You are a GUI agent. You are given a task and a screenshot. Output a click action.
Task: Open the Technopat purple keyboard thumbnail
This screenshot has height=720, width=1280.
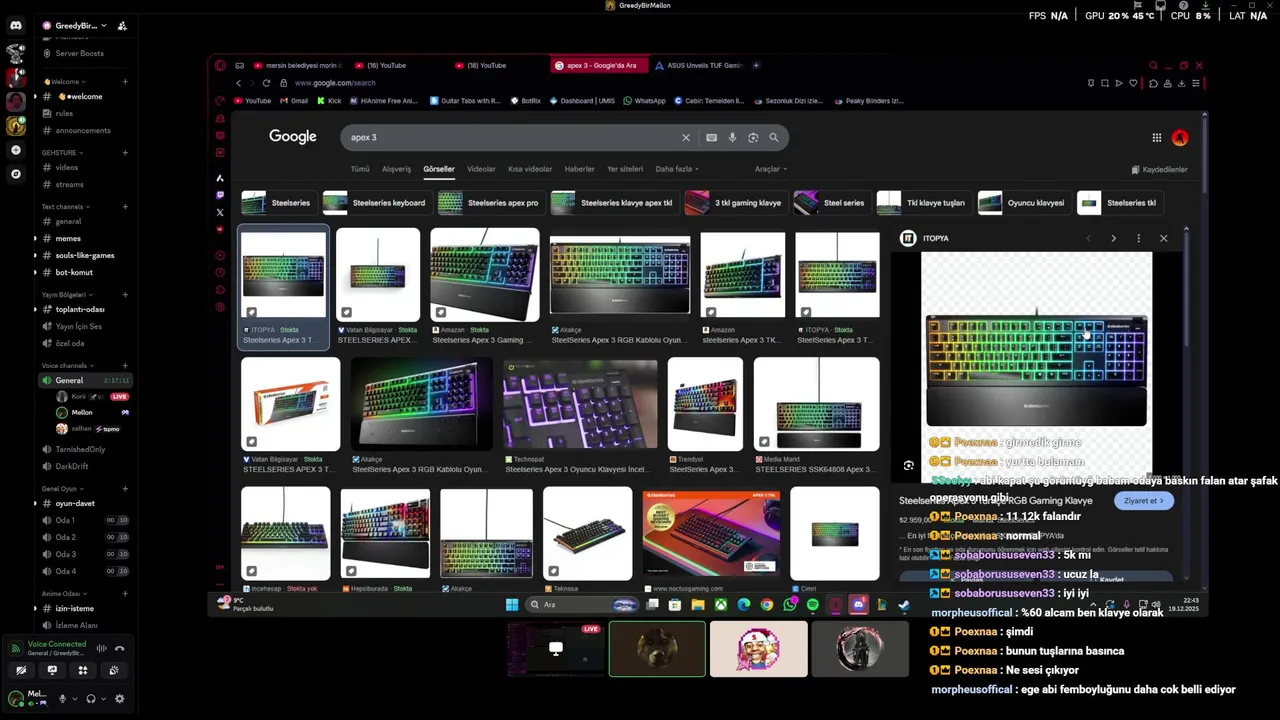580,404
